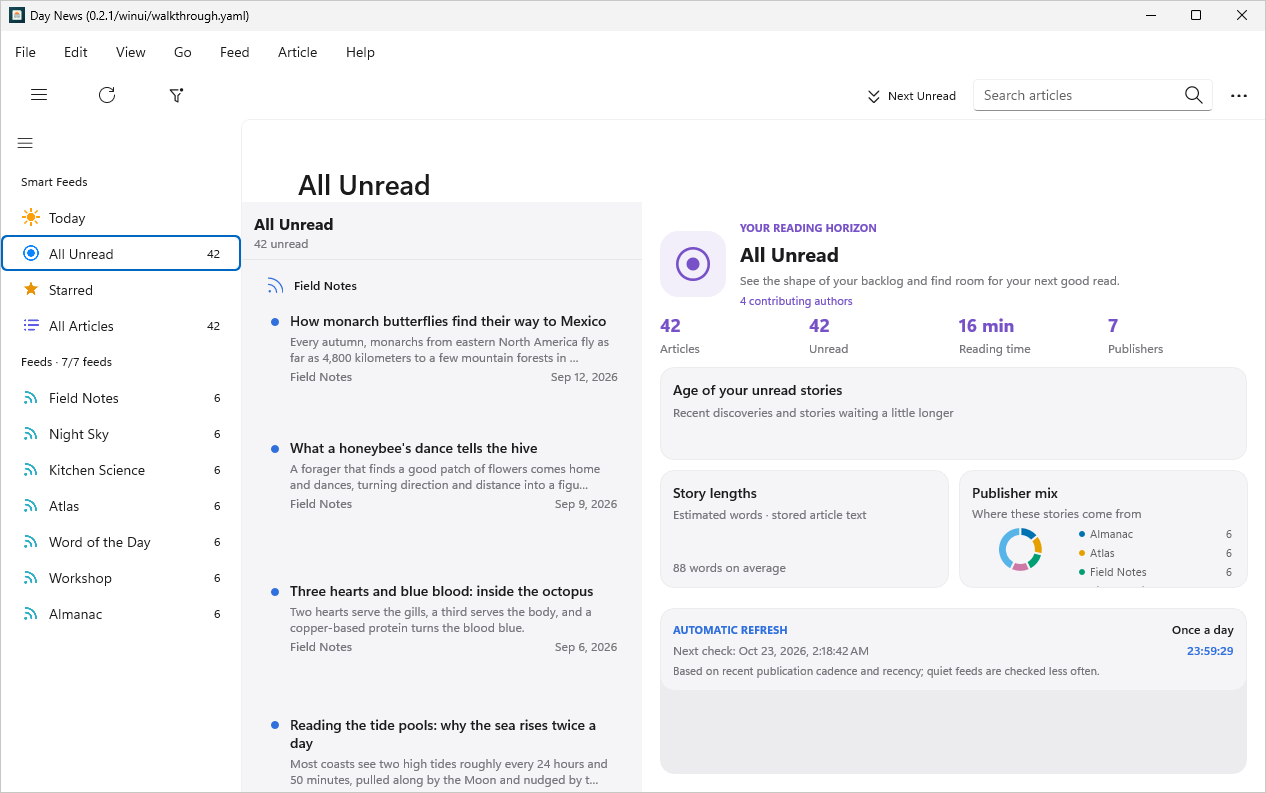Viewport: 1266px width, 793px height.
Task: Select the Almanac feed in sidebar
Action: pos(121,614)
